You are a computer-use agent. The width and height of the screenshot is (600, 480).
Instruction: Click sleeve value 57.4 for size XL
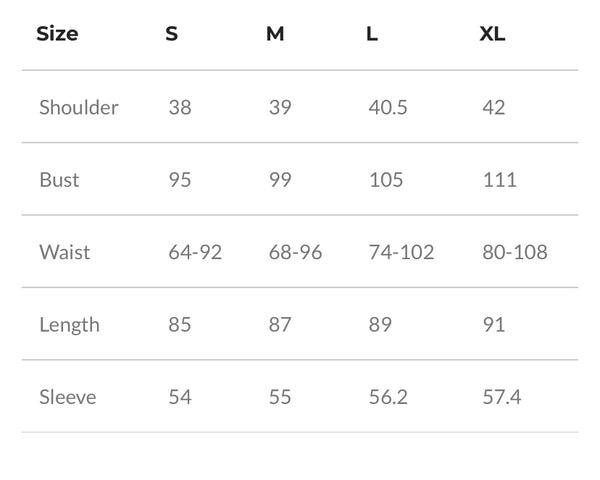502,397
